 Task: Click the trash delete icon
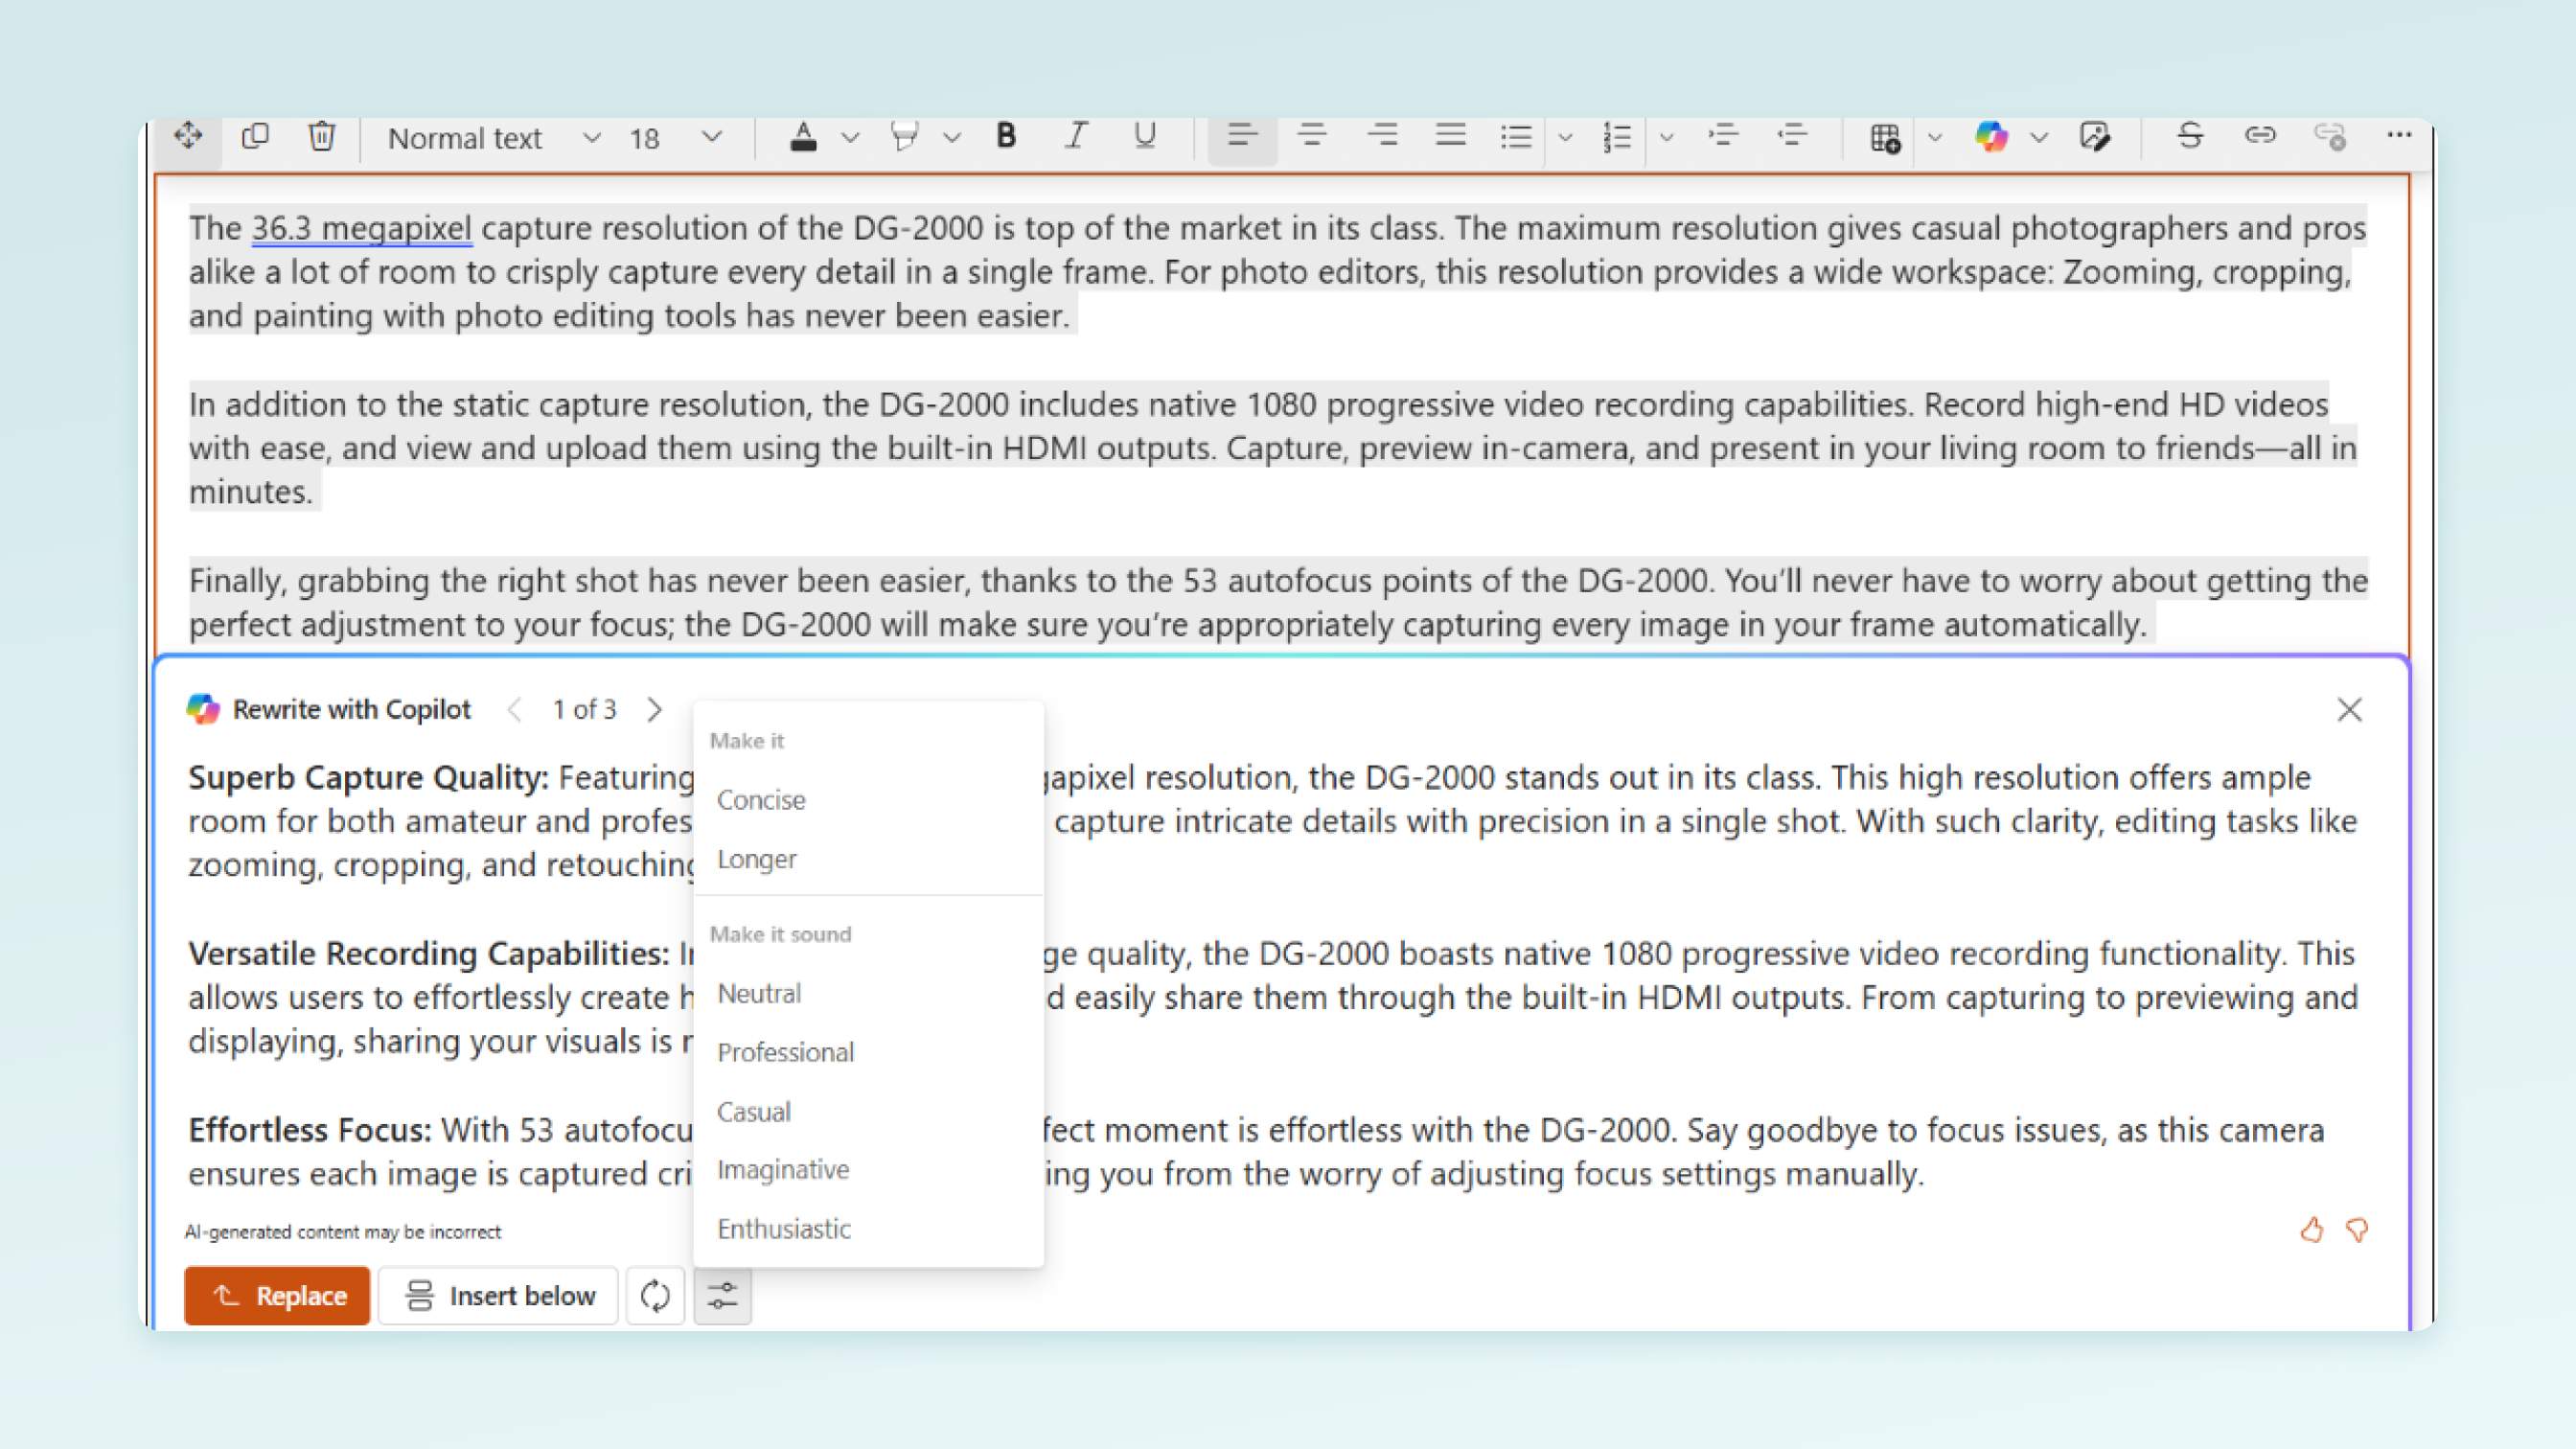(321, 135)
